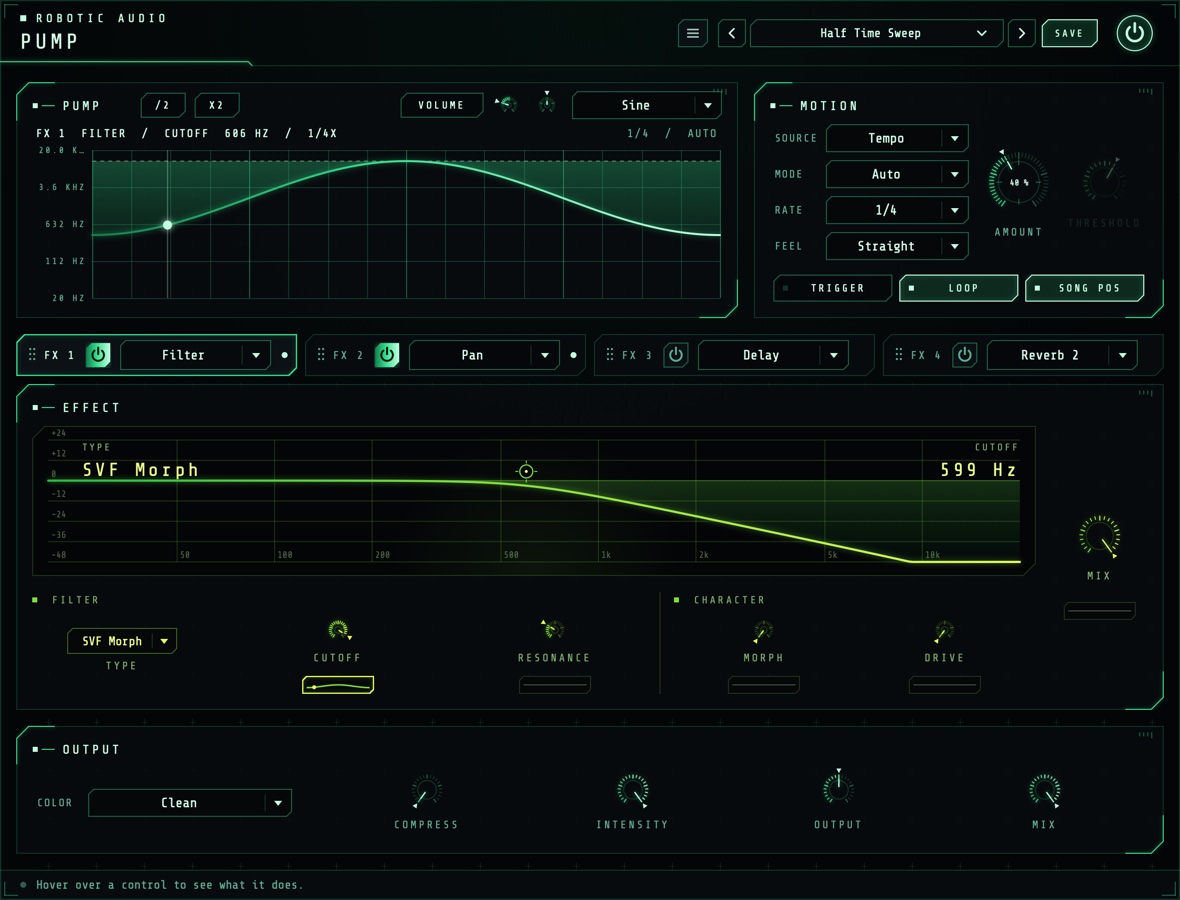Open the Color dropdown set to Clean

click(190, 803)
